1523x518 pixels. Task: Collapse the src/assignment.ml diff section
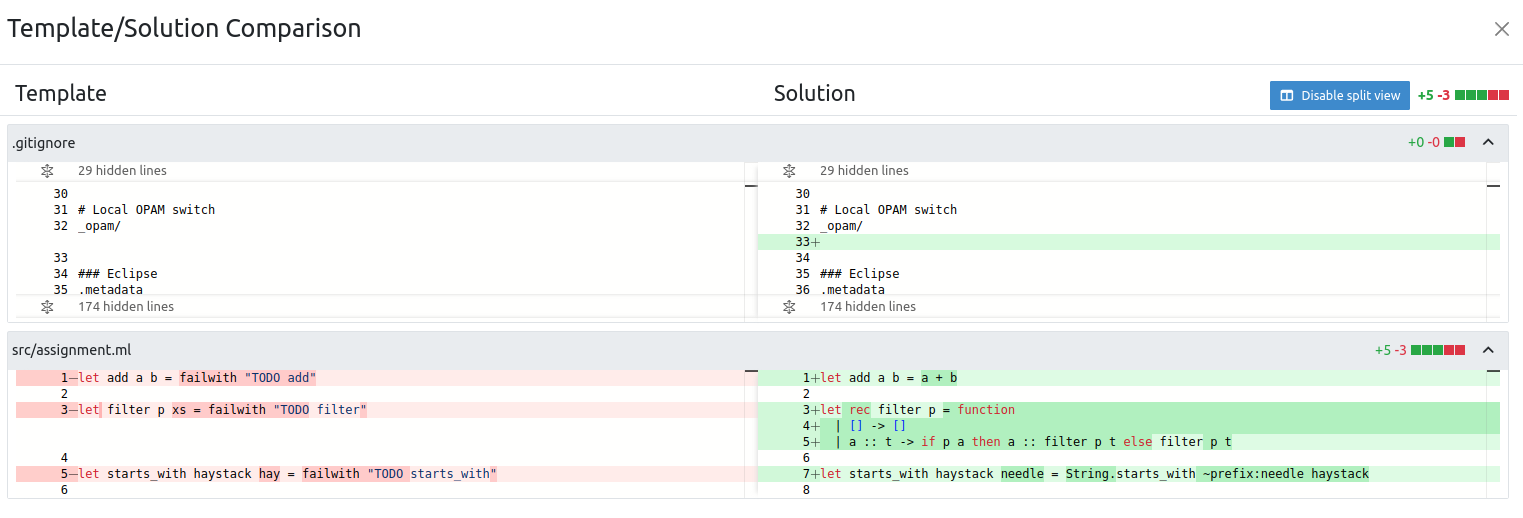click(1488, 350)
